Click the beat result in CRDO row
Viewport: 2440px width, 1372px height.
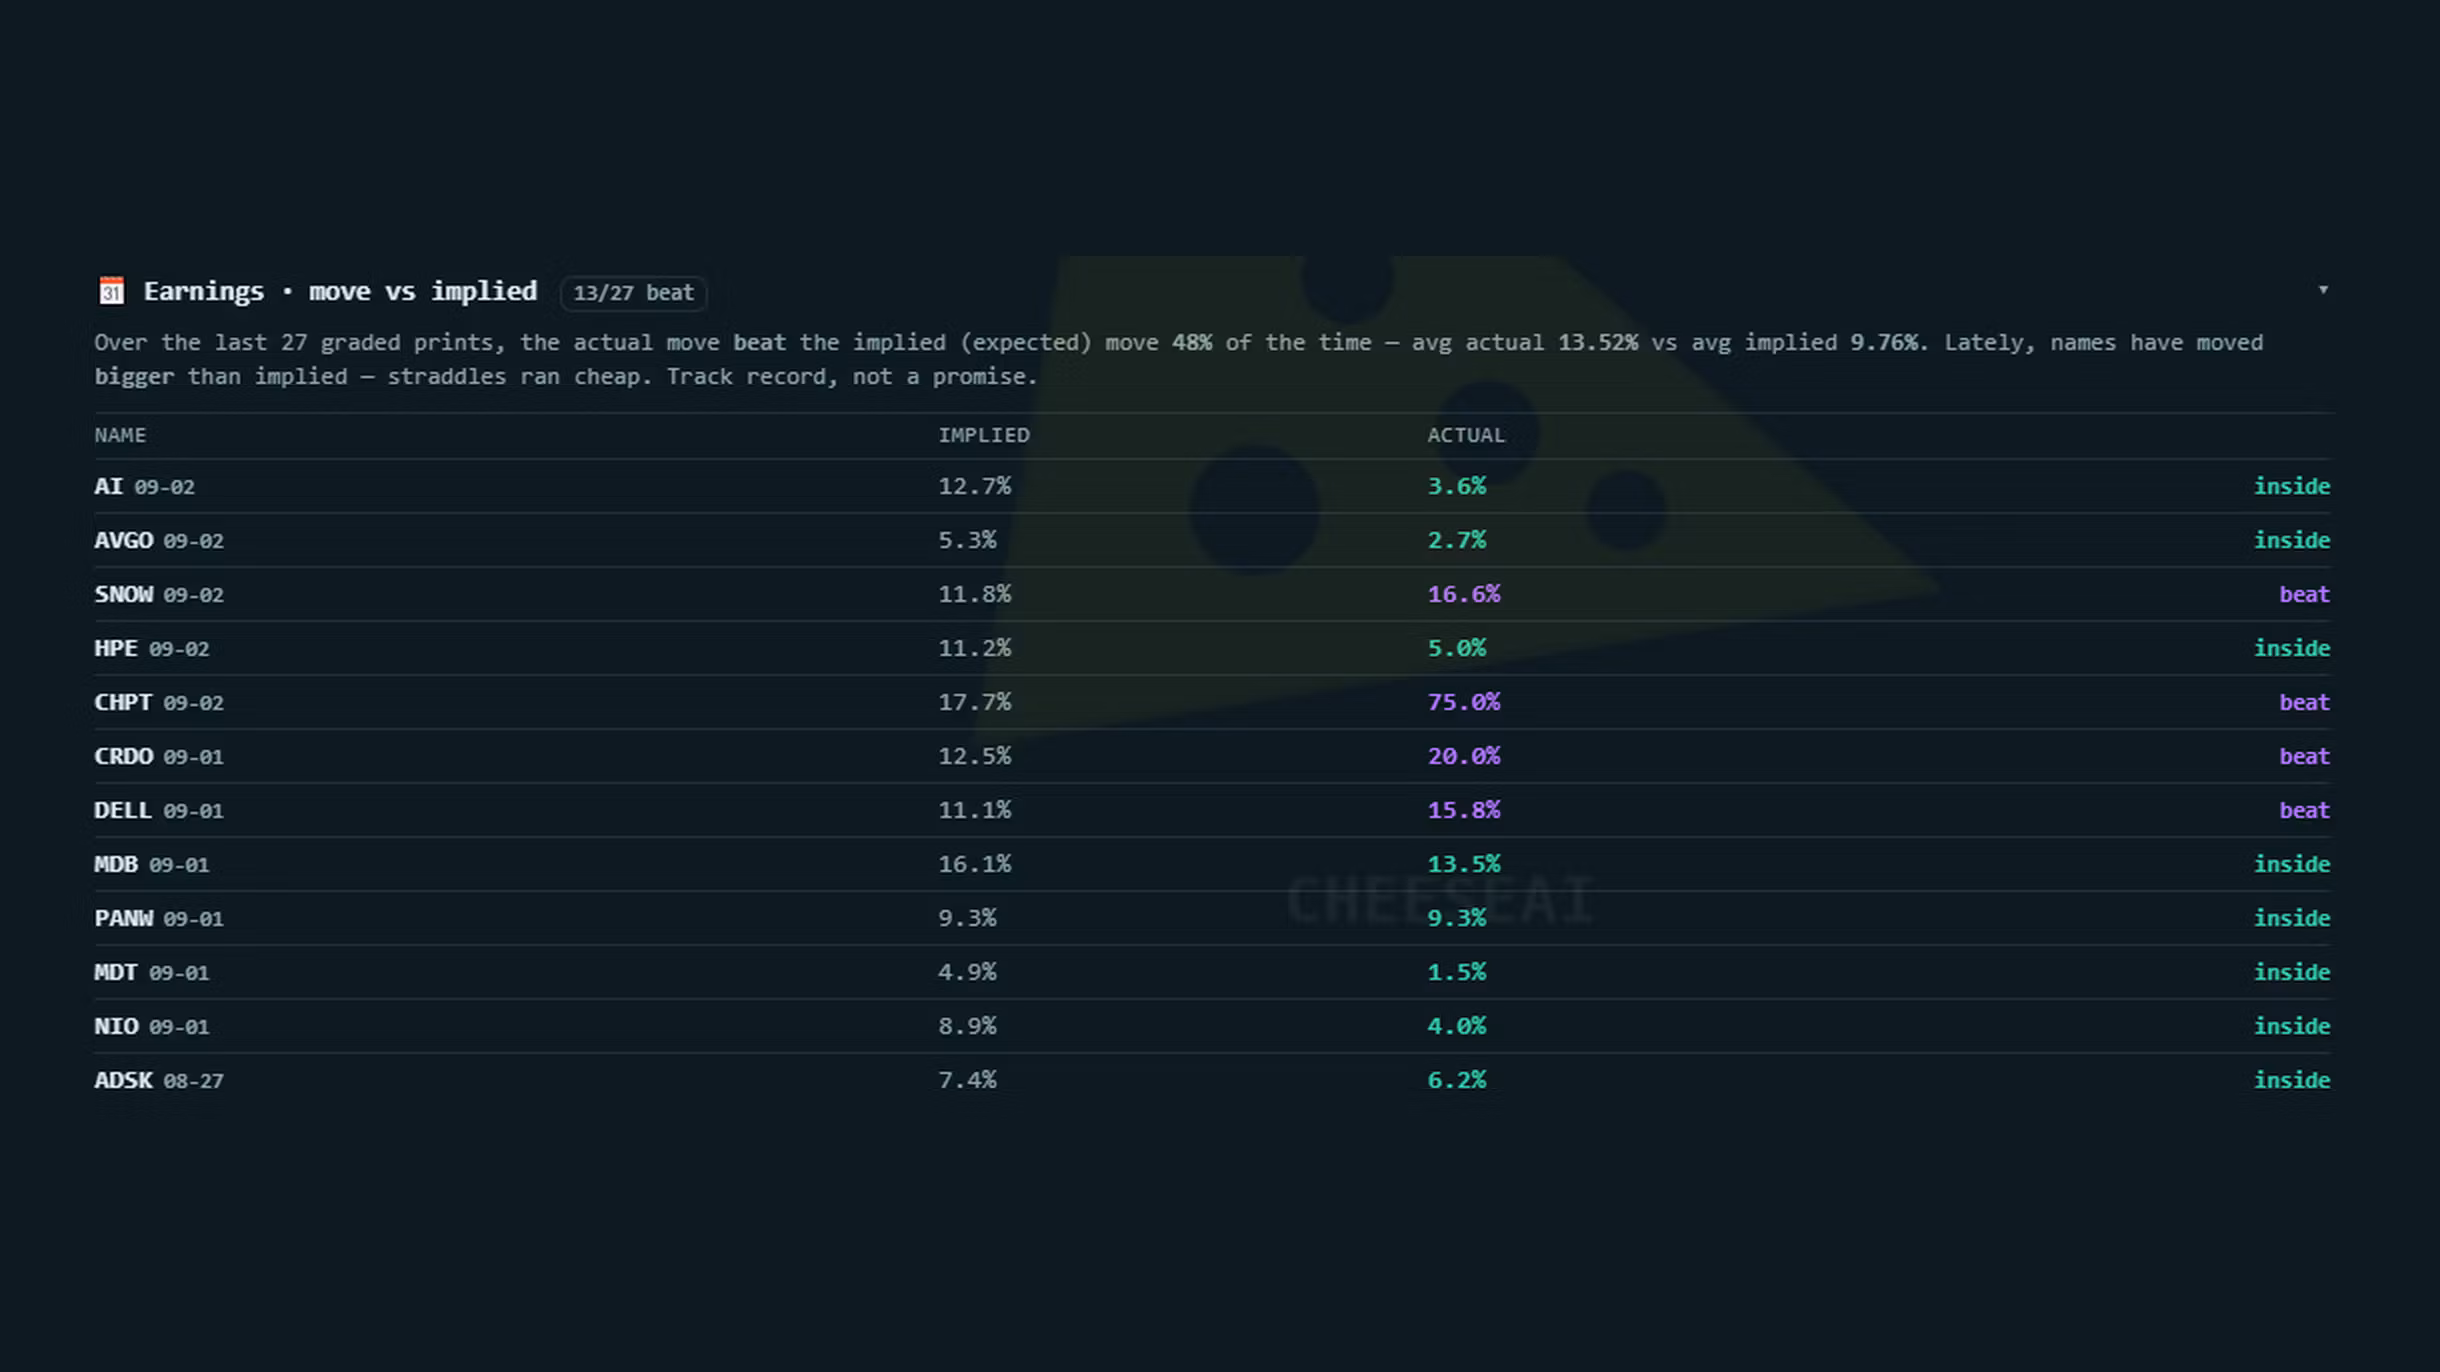click(x=2304, y=757)
